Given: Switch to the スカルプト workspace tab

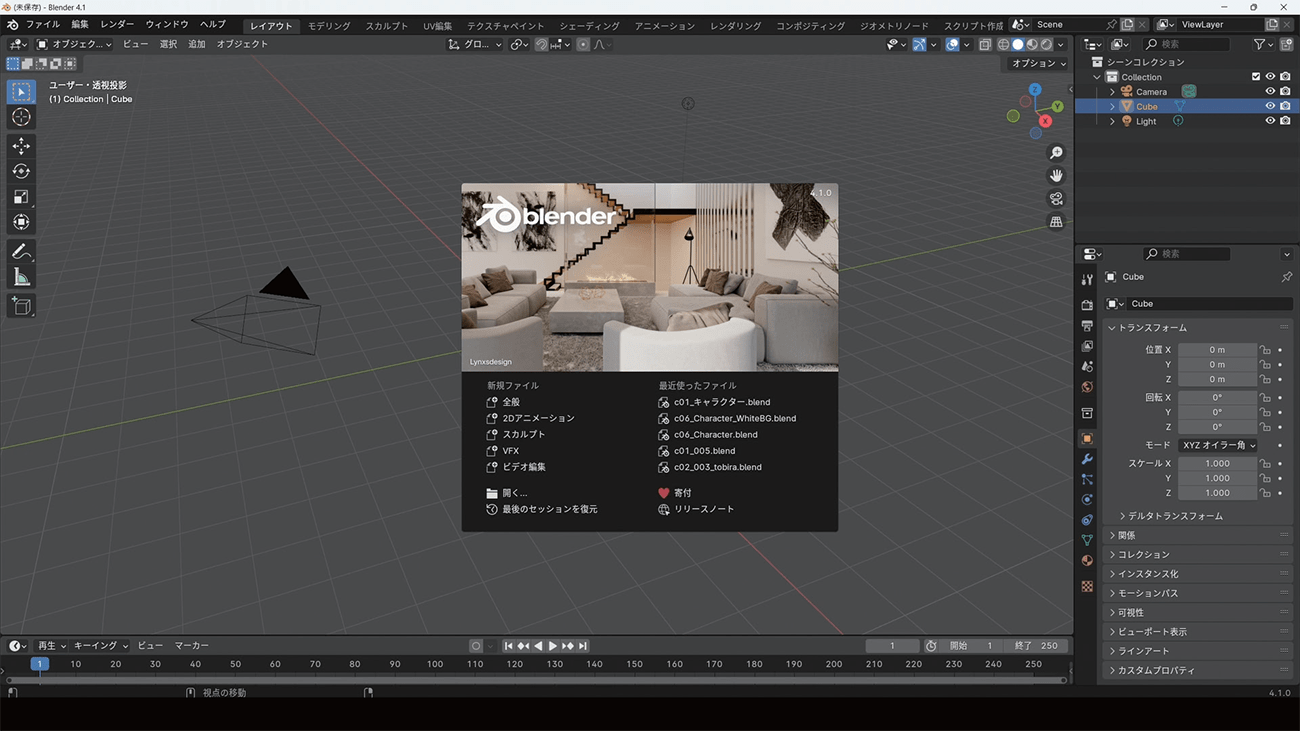Looking at the screenshot, I should click(386, 25).
